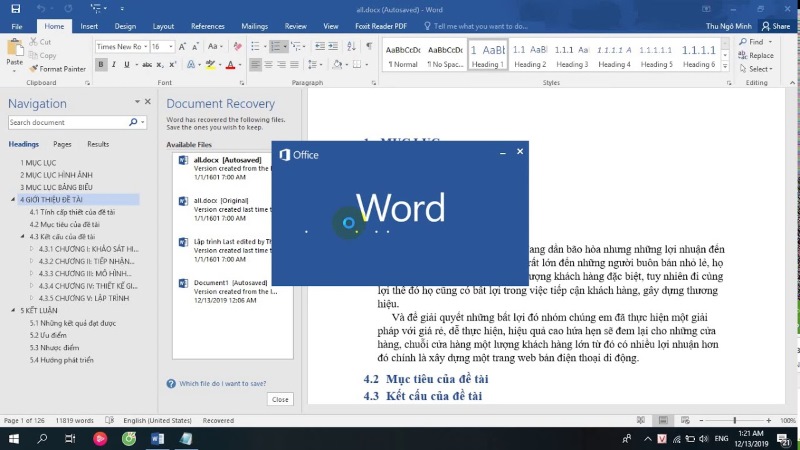Click the Sort icon
800x450 pixels.
351,46
